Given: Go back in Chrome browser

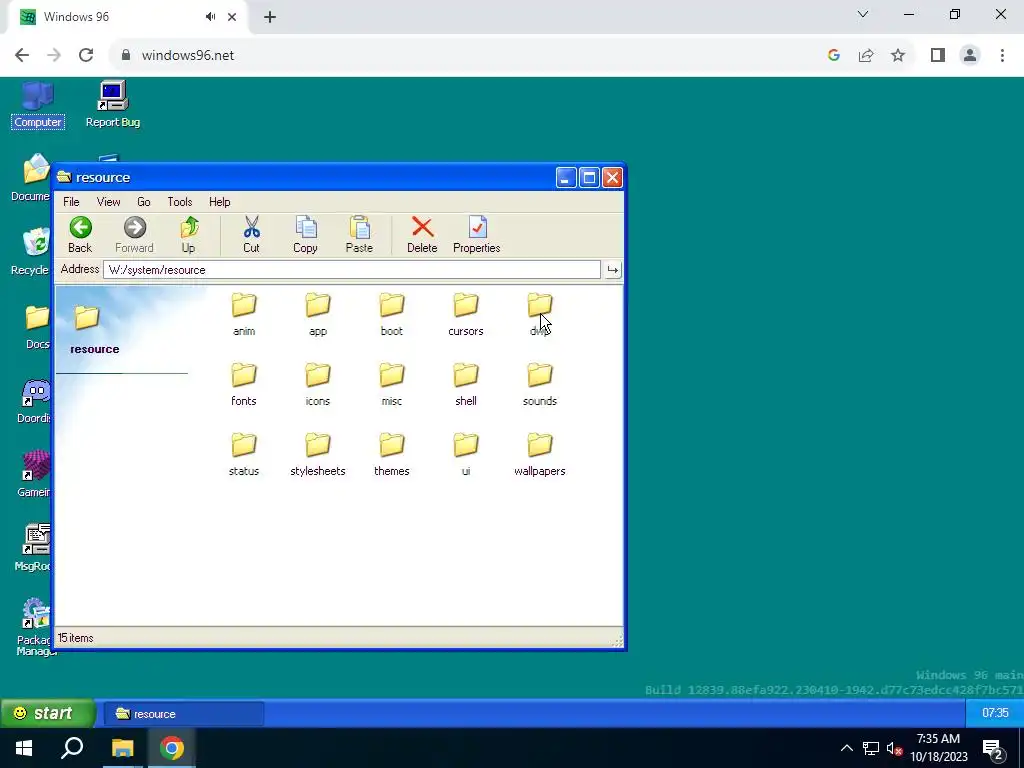Looking at the screenshot, I should click(22, 56).
